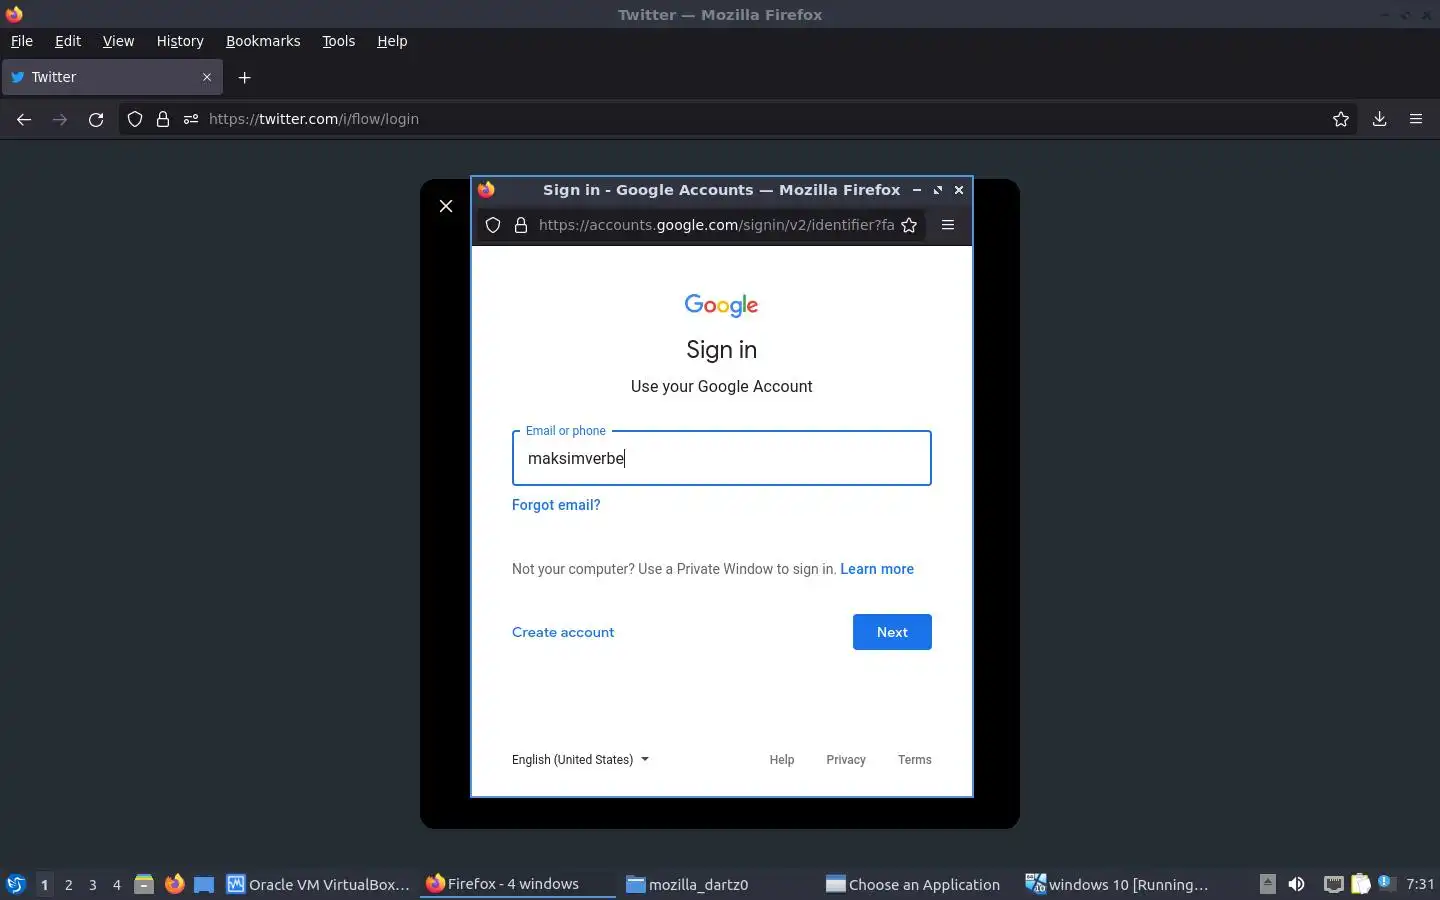
Task: Click the volume speaker icon in tray
Action: tap(1296, 884)
